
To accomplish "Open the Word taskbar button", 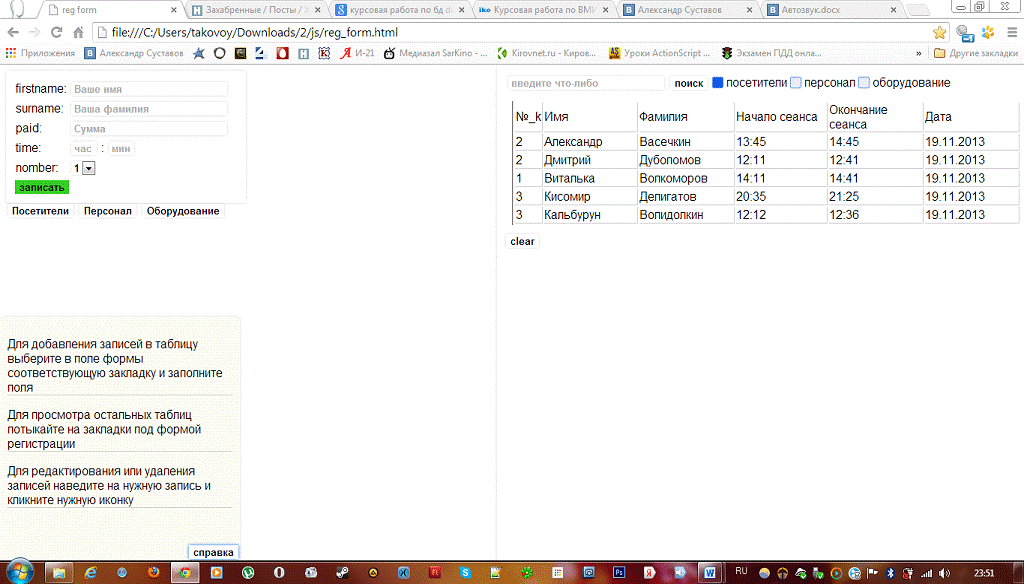I will coord(709,572).
